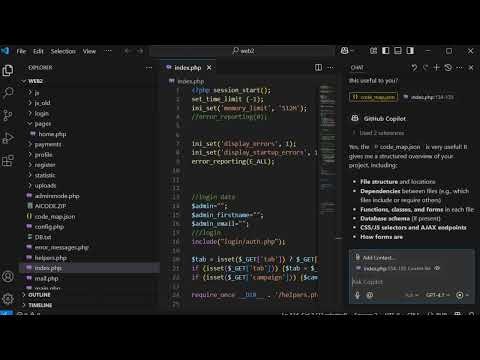Open editor More Actions ellipsis
Viewport: 480px width, 360px height.
point(330,68)
